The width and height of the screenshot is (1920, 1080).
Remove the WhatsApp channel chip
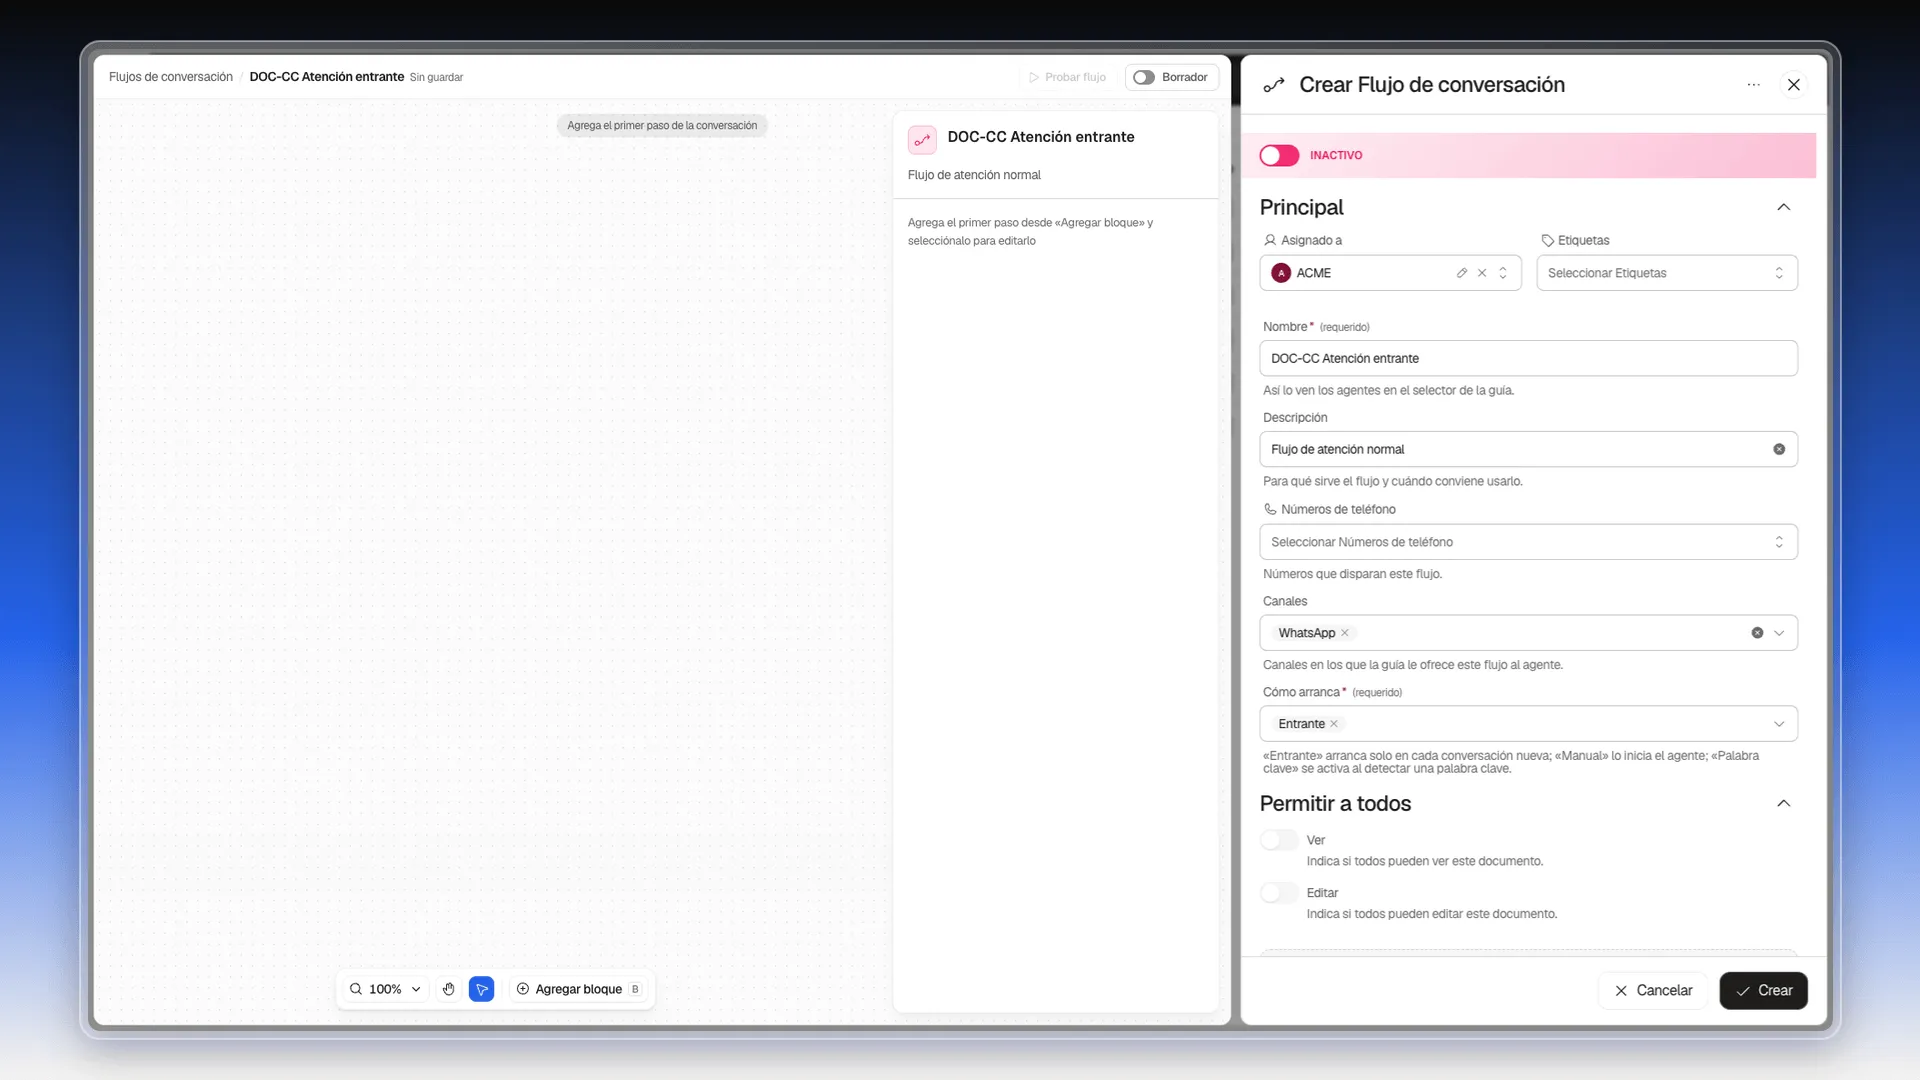pos(1345,633)
